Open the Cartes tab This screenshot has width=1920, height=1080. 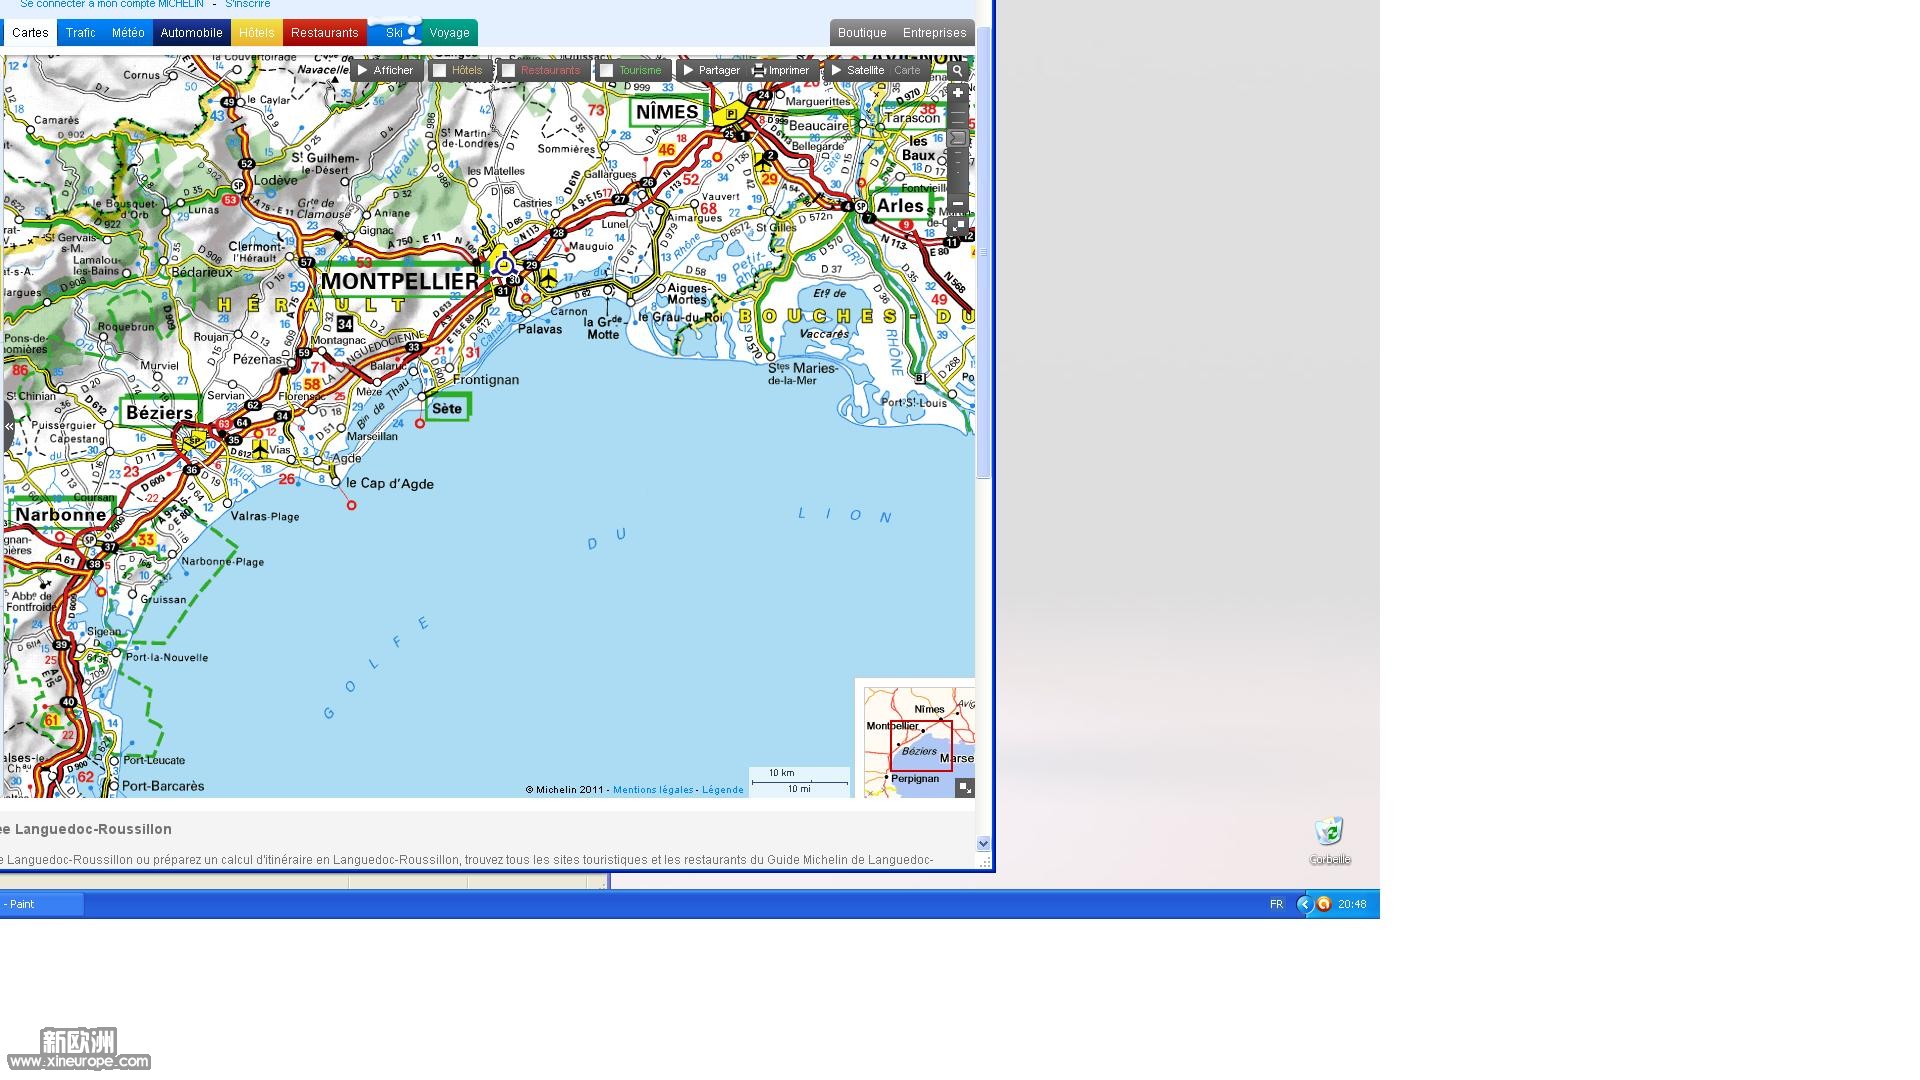click(x=30, y=33)
